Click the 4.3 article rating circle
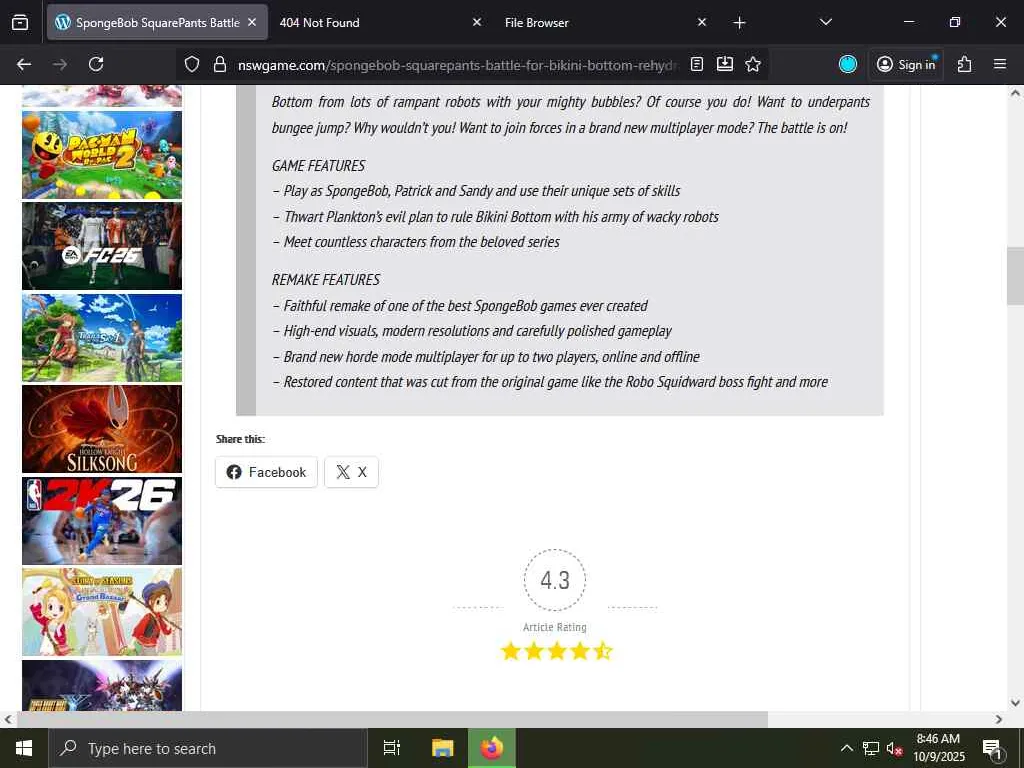Screen dimensions: 1024x768 click(555, 580)
